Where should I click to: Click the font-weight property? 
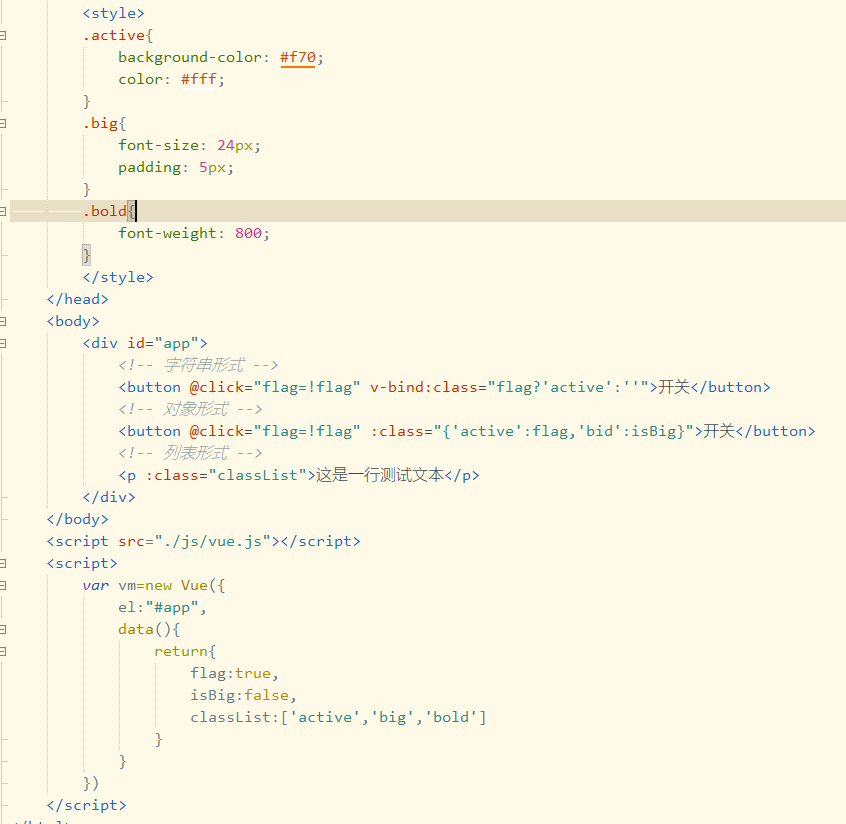[167, 233]
